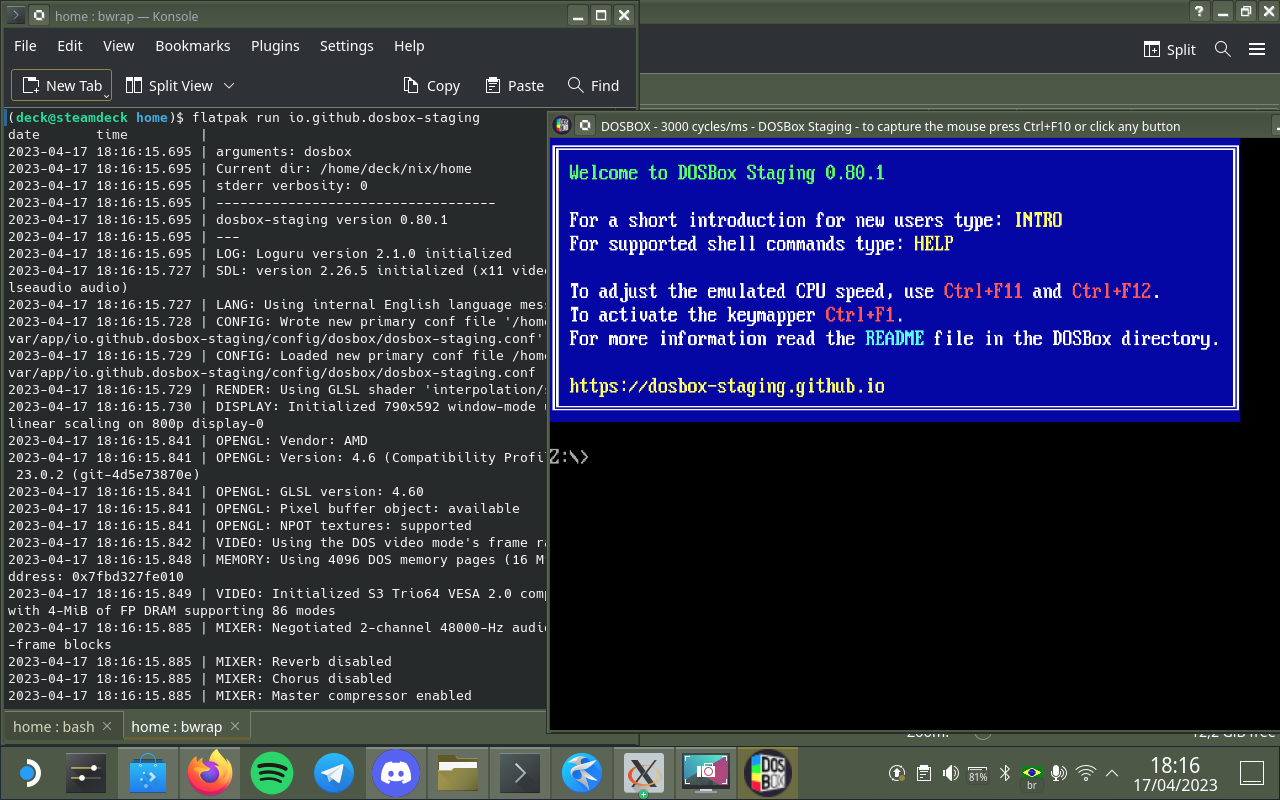Viewport: 1280px width, 800px height.
Task: Launch DOSBox Staging from the taskbar
Action: pyautogui.click(x=767, y=772)
